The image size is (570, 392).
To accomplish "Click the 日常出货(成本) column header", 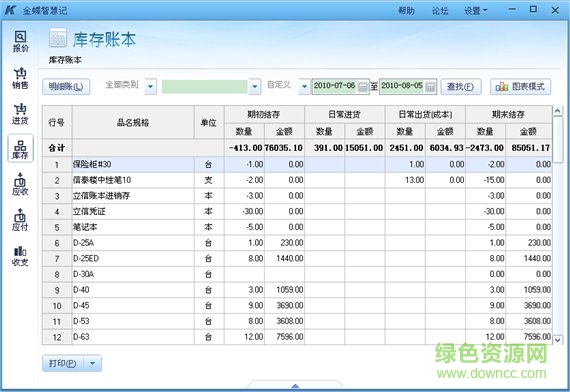I will [x=425, y=115].
